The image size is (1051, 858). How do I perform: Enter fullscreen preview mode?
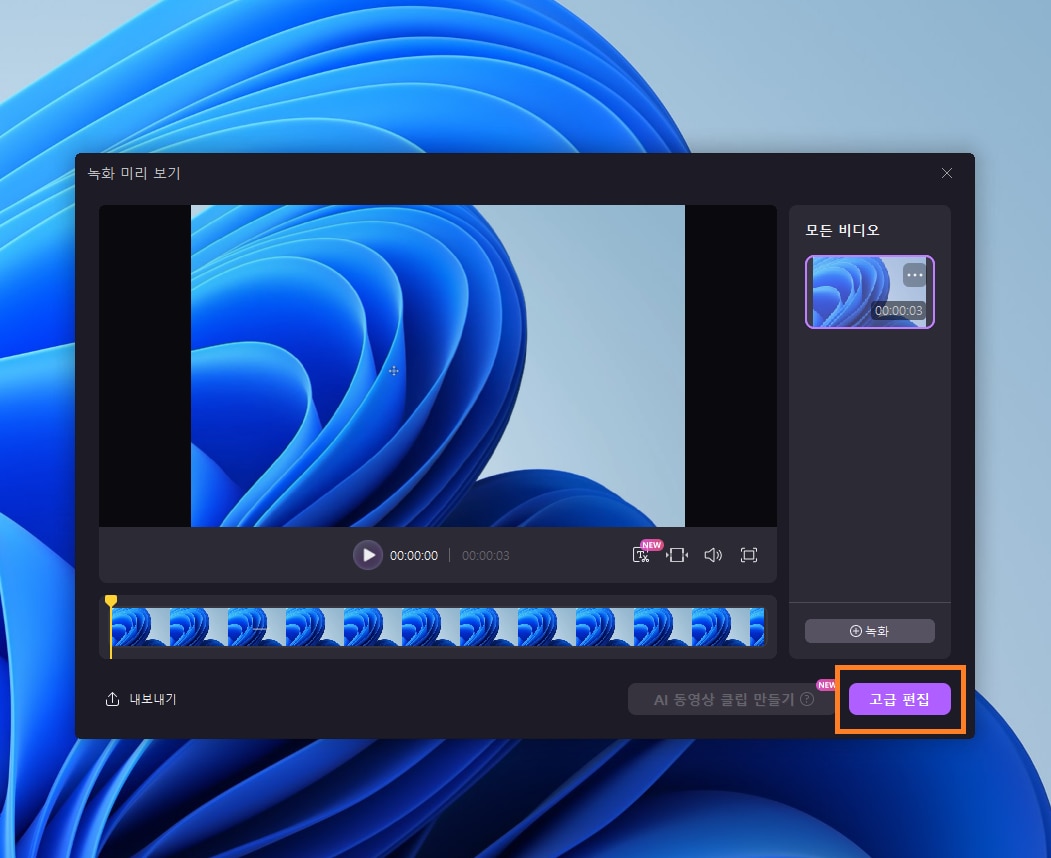pyautogui.click(x=749, y=555)
